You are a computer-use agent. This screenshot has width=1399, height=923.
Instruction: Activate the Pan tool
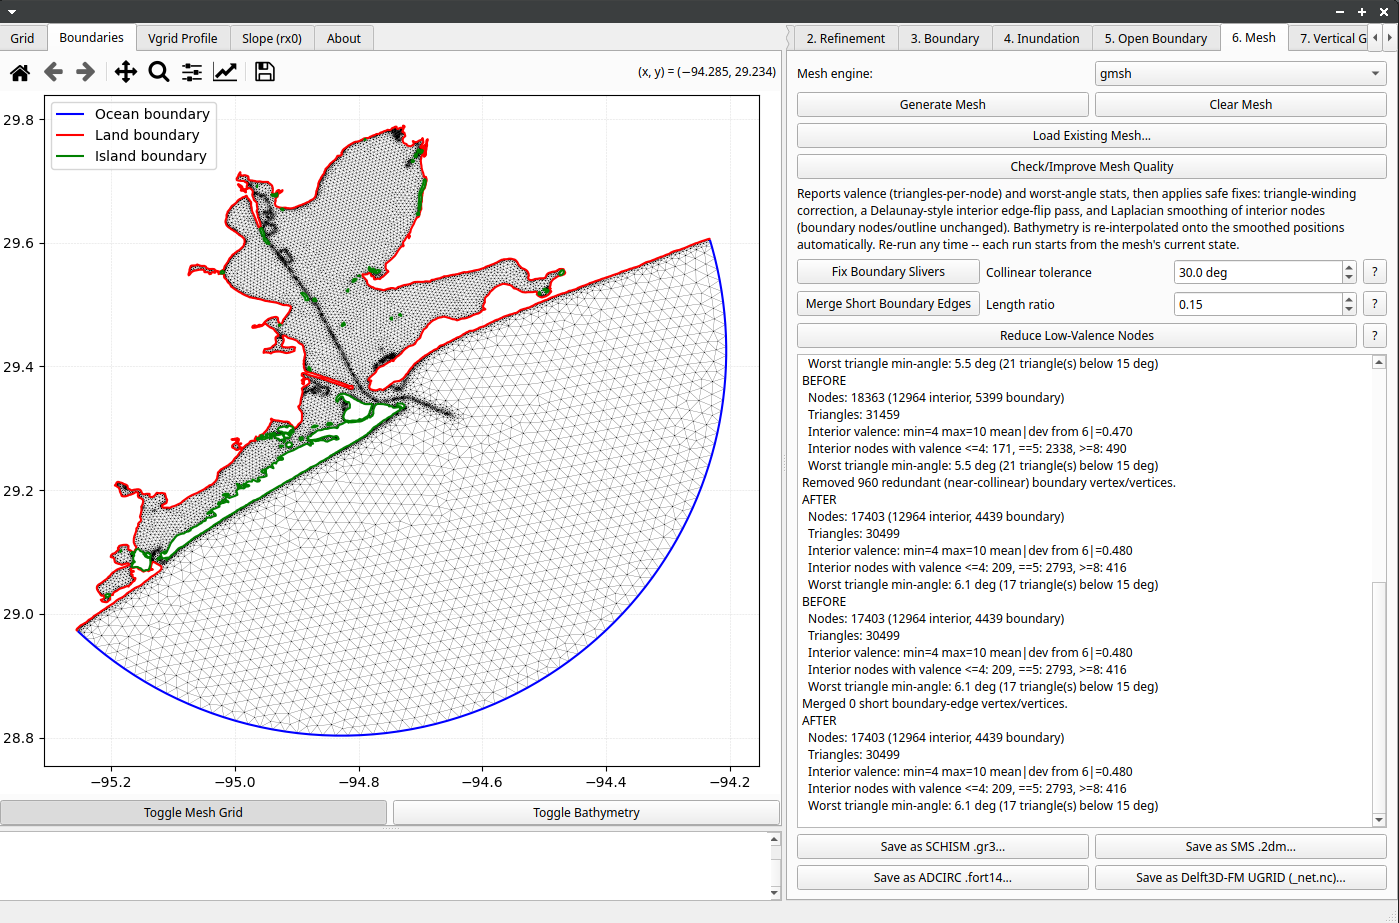click(x=125, y=72)
